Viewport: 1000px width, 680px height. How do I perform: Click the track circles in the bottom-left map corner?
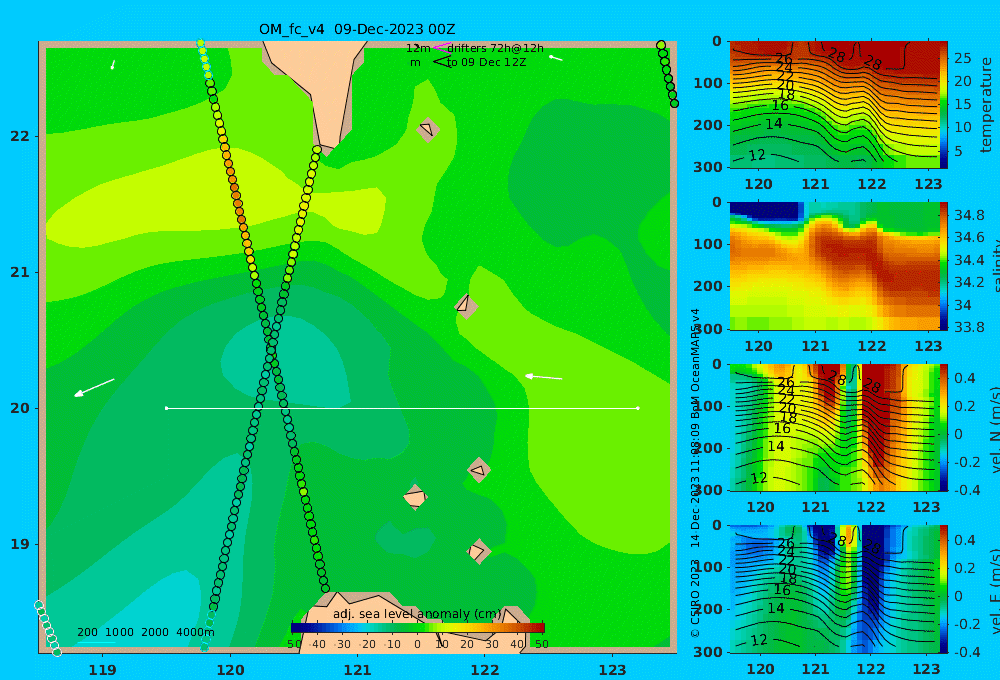tap(48, 628)
